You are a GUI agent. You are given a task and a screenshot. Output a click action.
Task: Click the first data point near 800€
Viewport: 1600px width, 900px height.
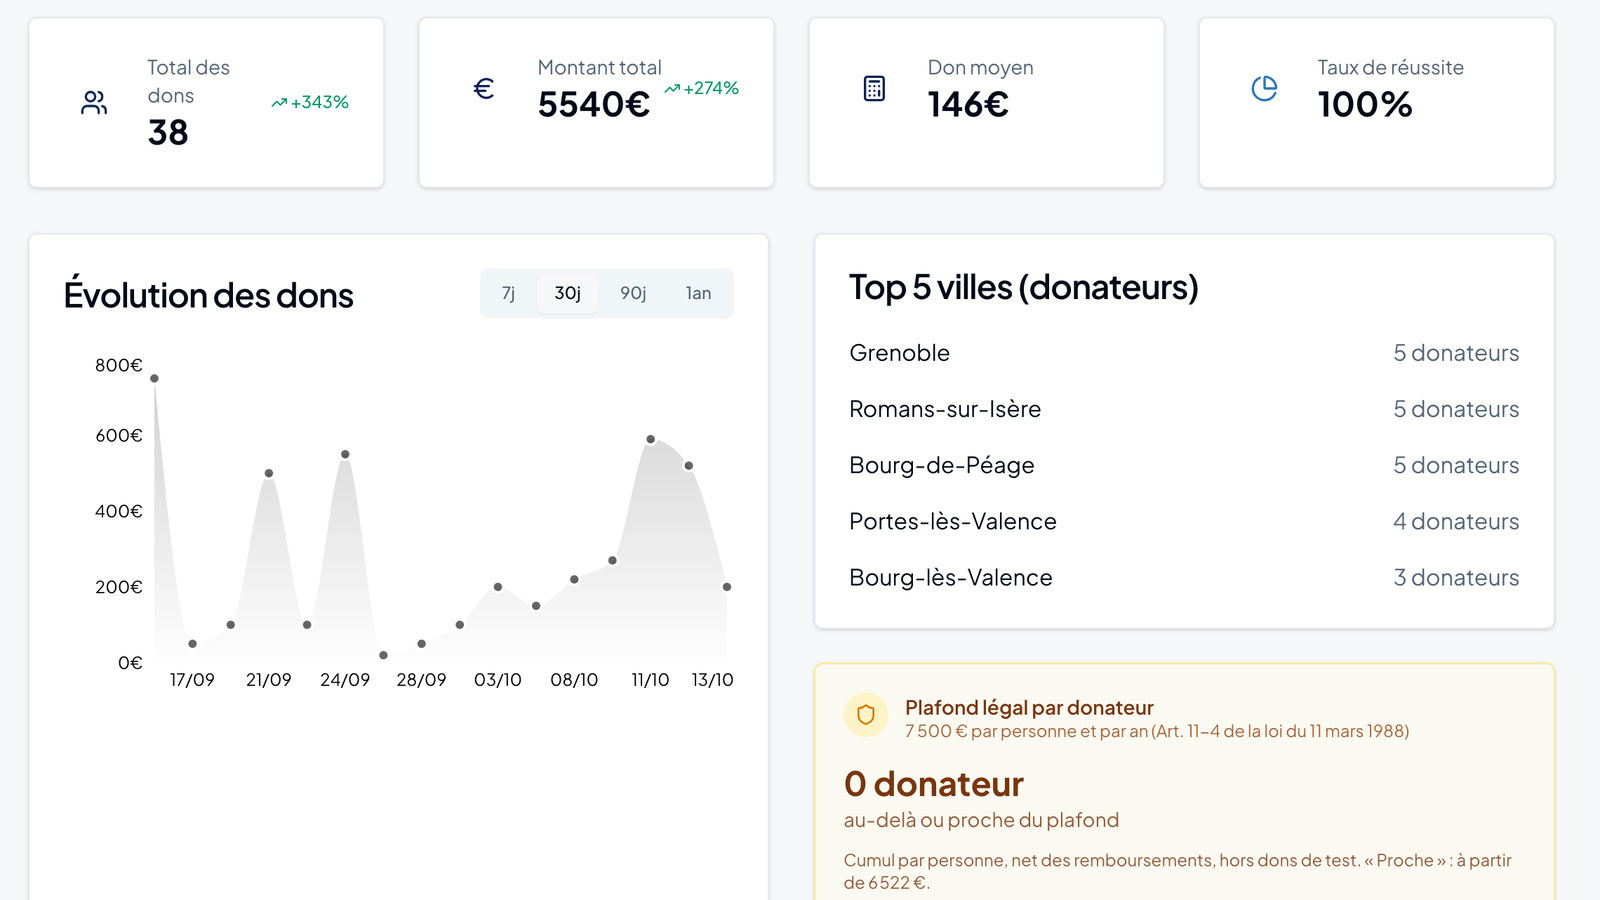tap(154, 378)
